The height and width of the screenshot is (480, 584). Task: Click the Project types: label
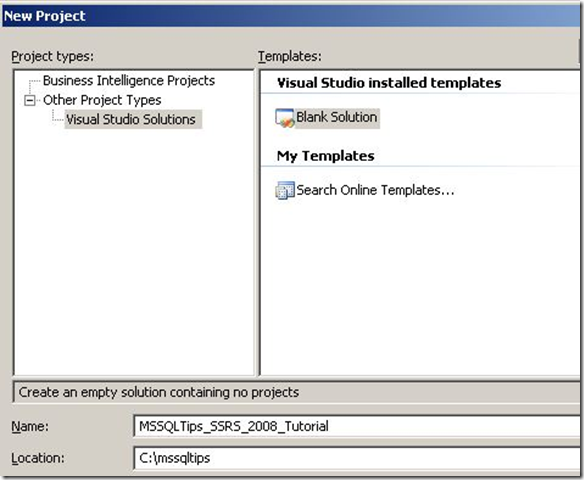[x=53, y=56]
